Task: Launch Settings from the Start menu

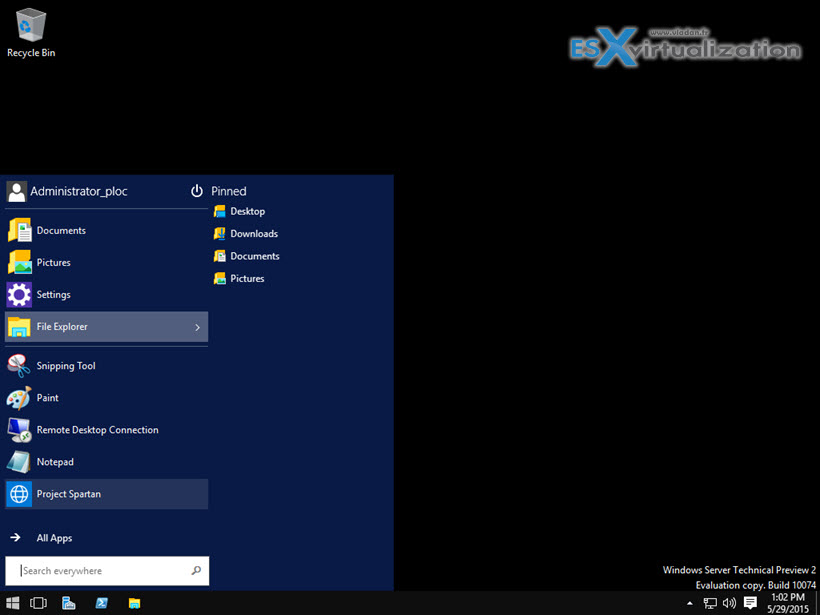Action: (x=107, y=294)
